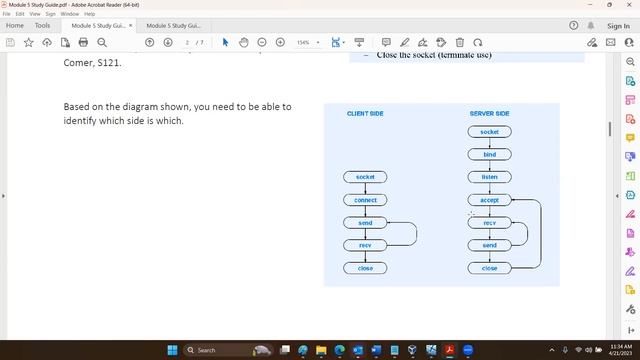Screen dimensions: 640x360
Task: Open File Explorer from taskbar
Action: coord(321,350)
